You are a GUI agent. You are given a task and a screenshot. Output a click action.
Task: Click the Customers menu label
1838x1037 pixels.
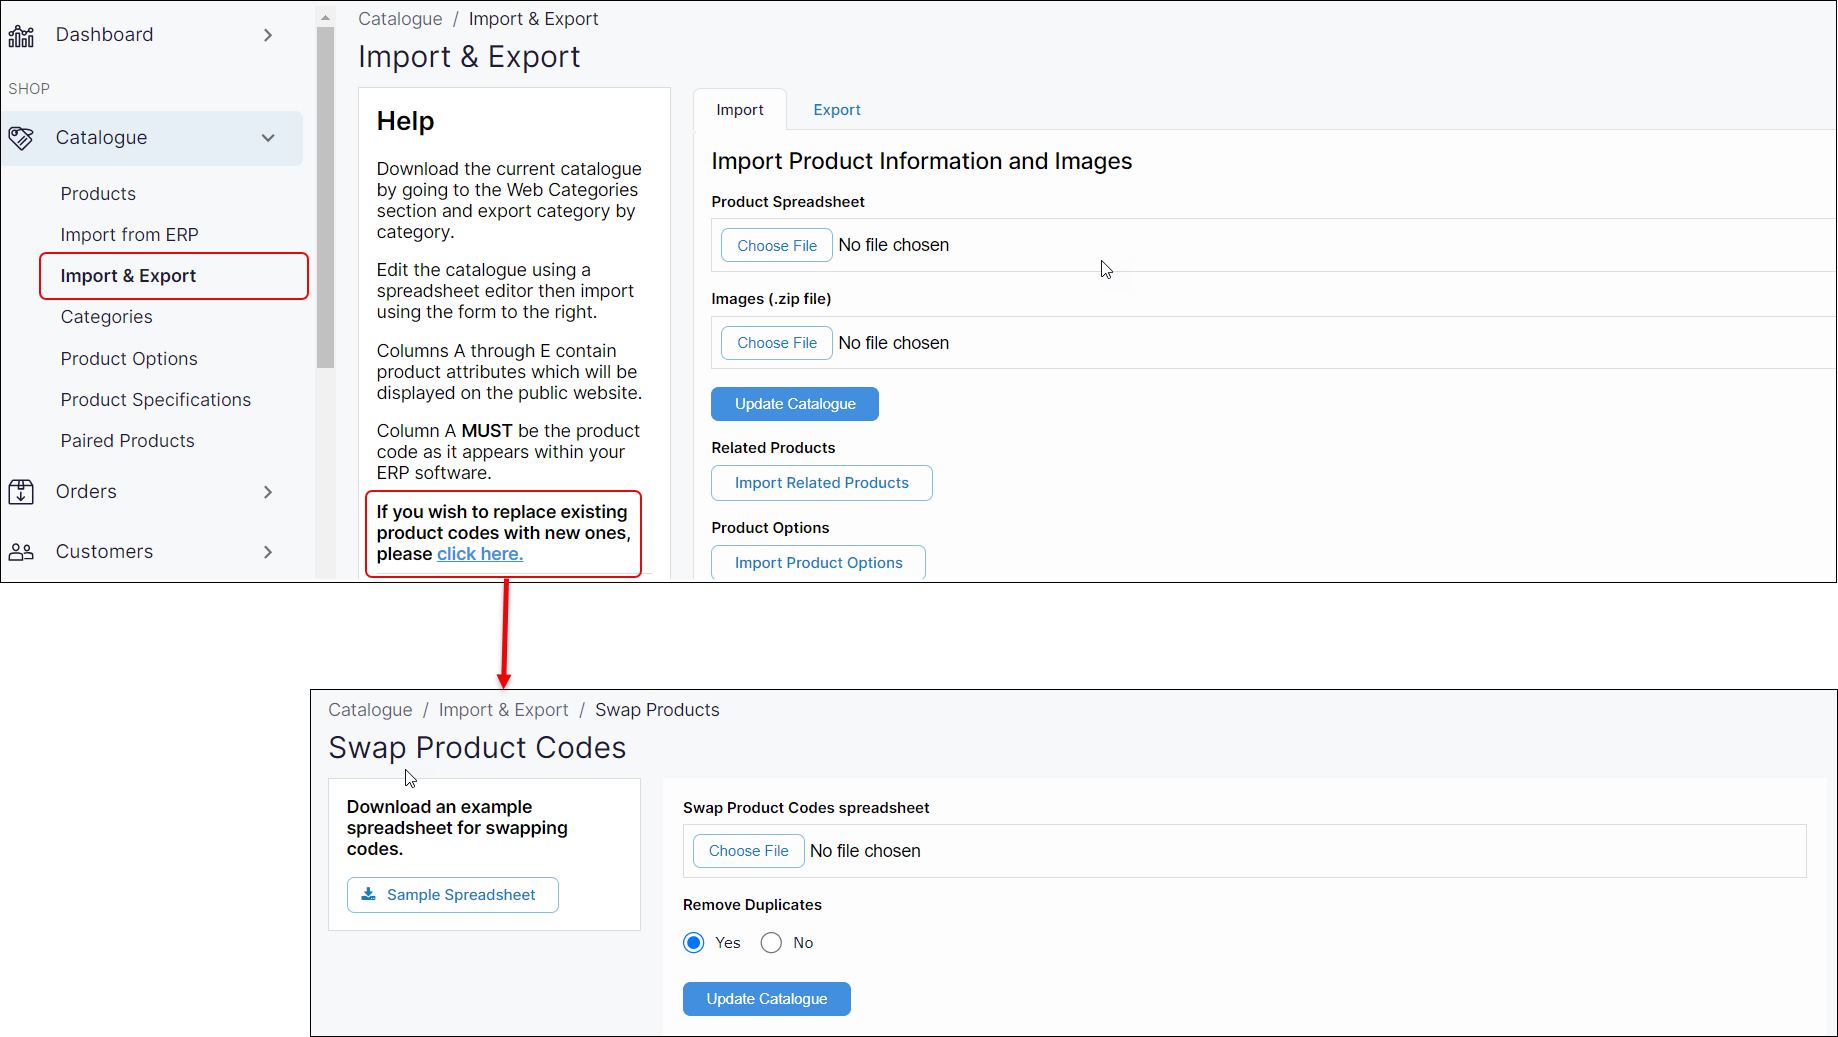click(x=104, y=552)
